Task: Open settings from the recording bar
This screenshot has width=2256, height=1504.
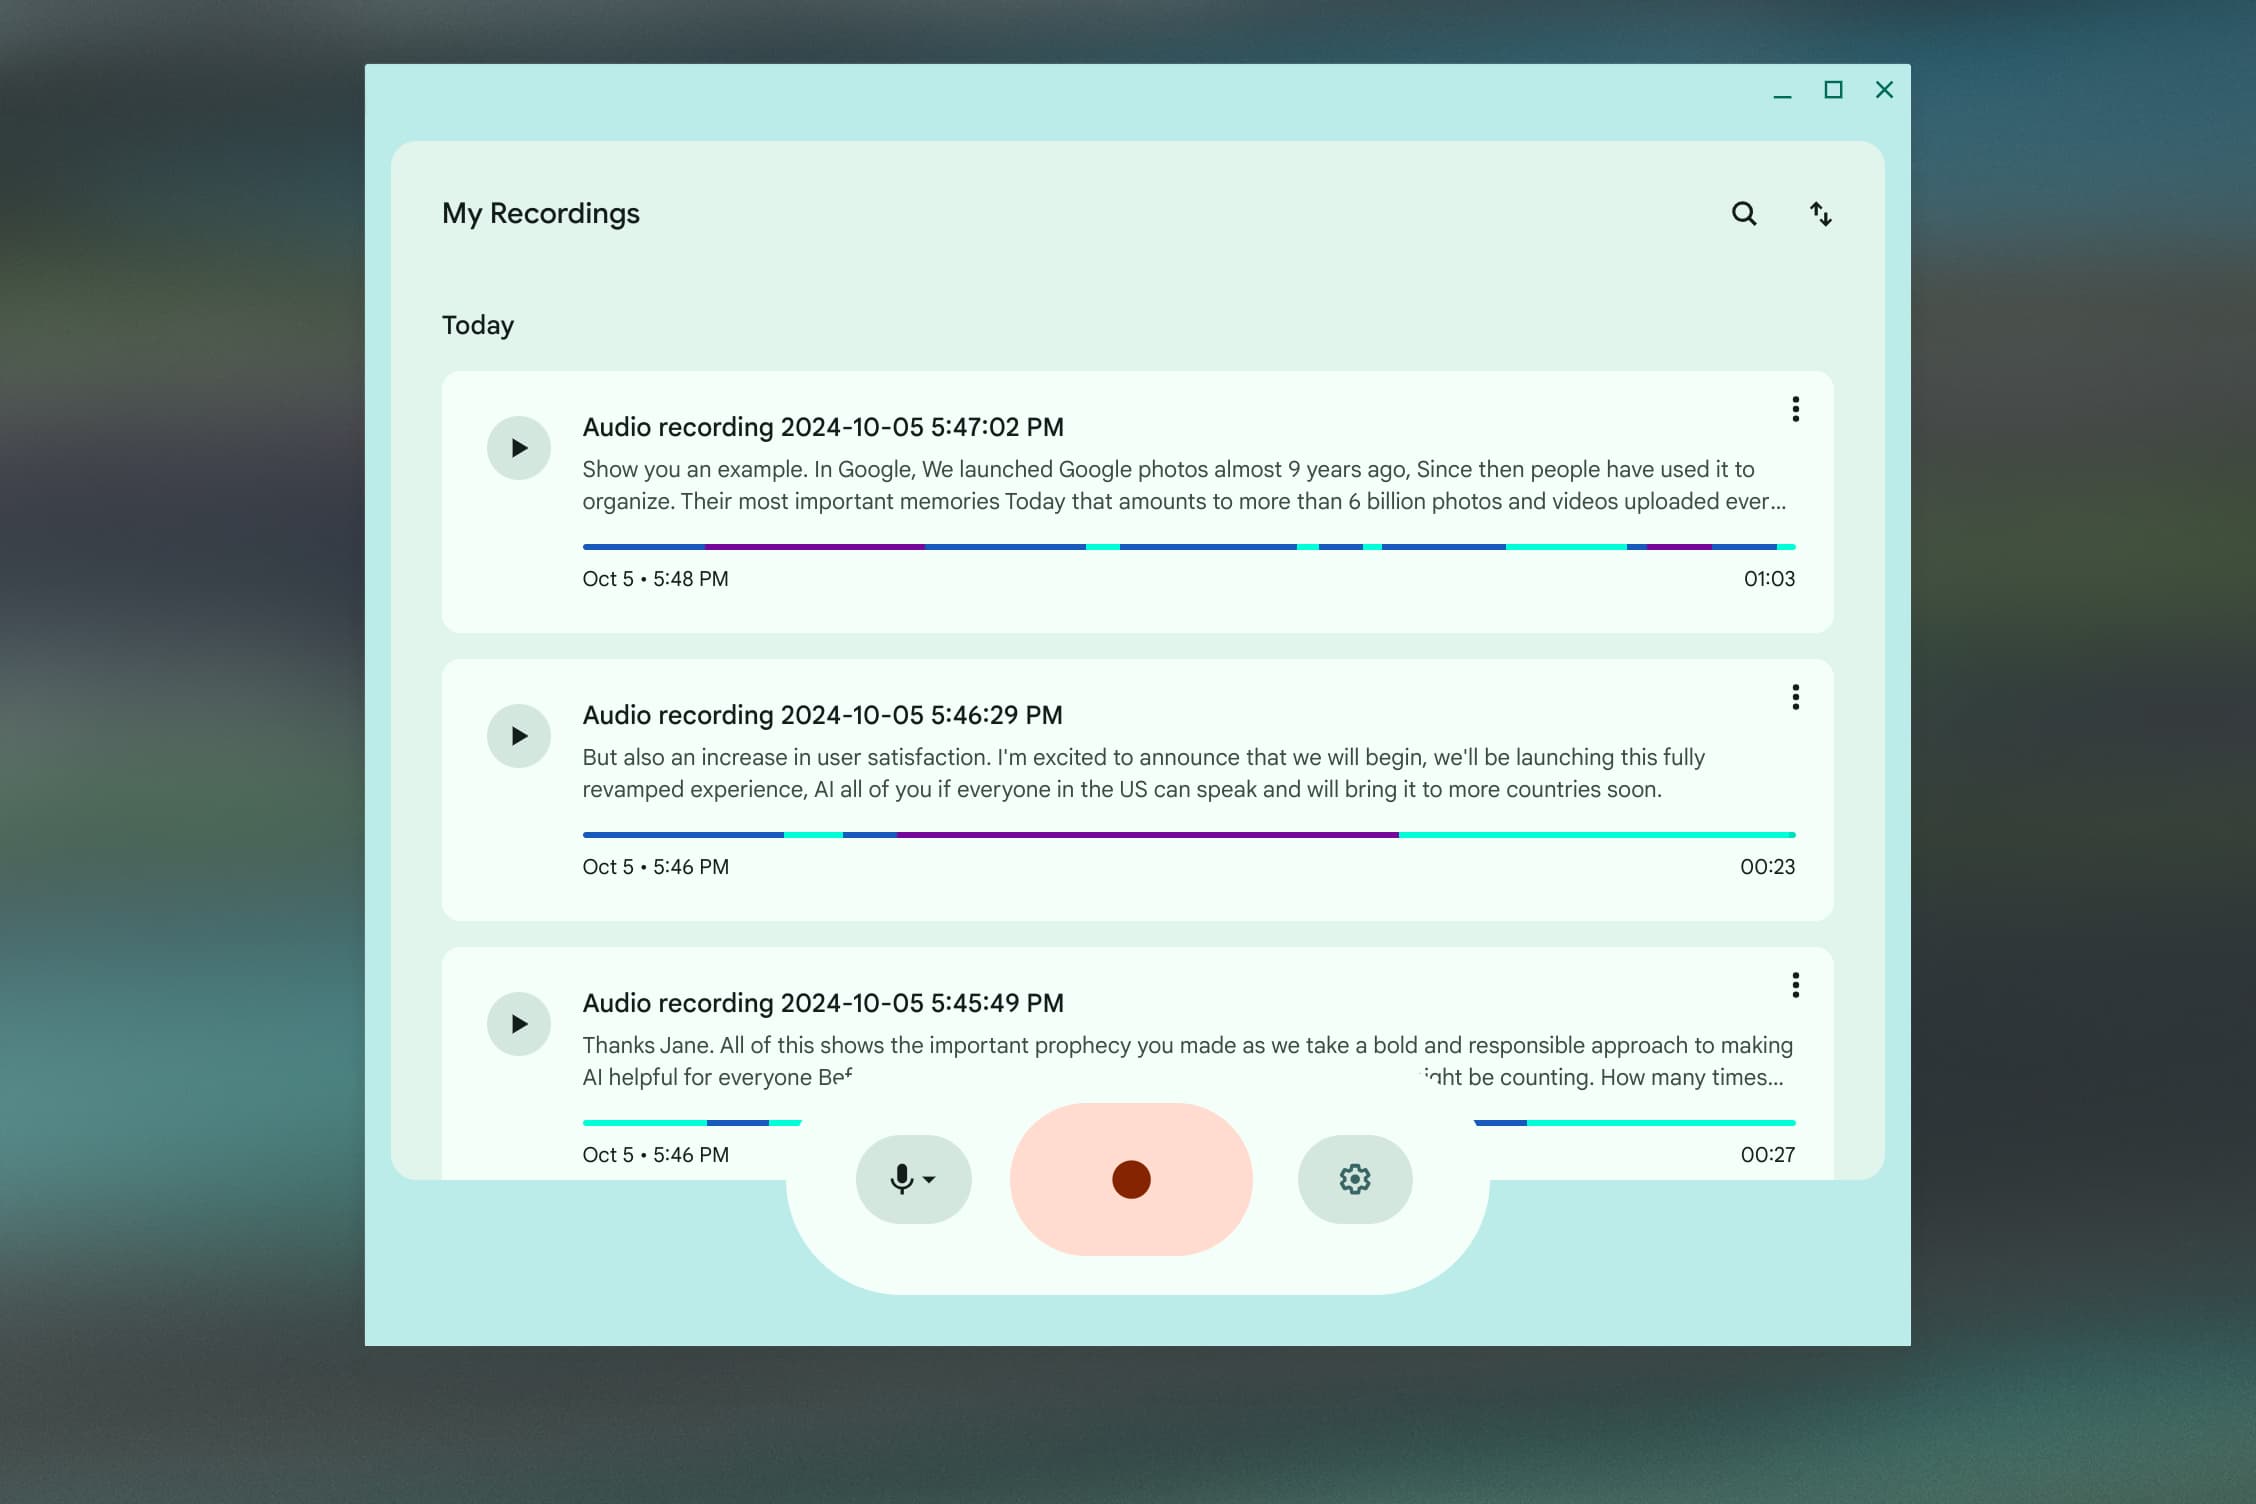Action: tap(1354, 1179)
